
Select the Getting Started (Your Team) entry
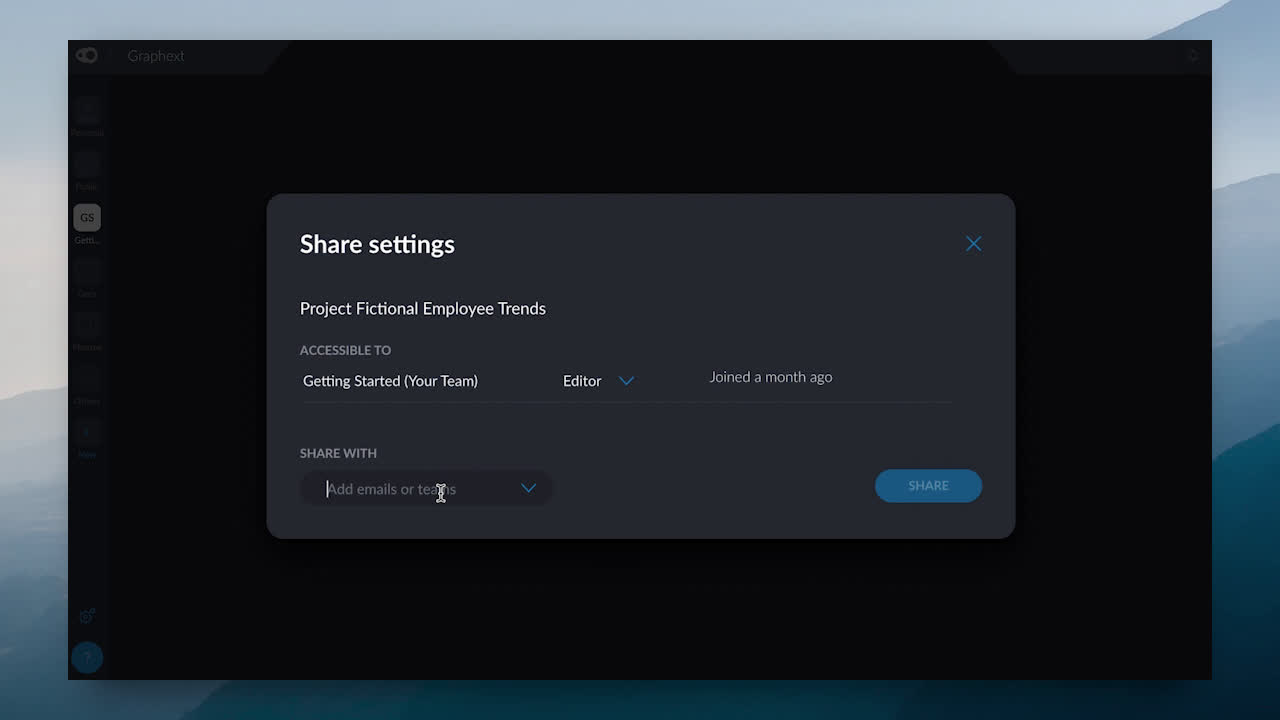(390, 381)
